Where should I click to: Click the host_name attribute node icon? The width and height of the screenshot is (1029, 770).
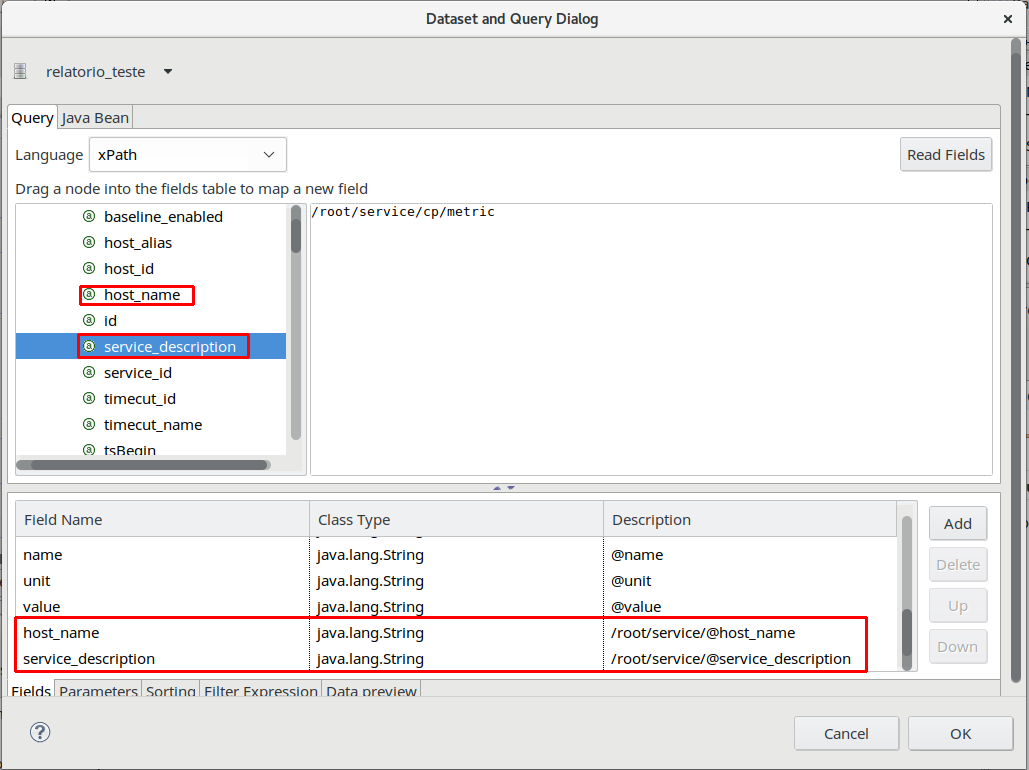click(89, 295)
